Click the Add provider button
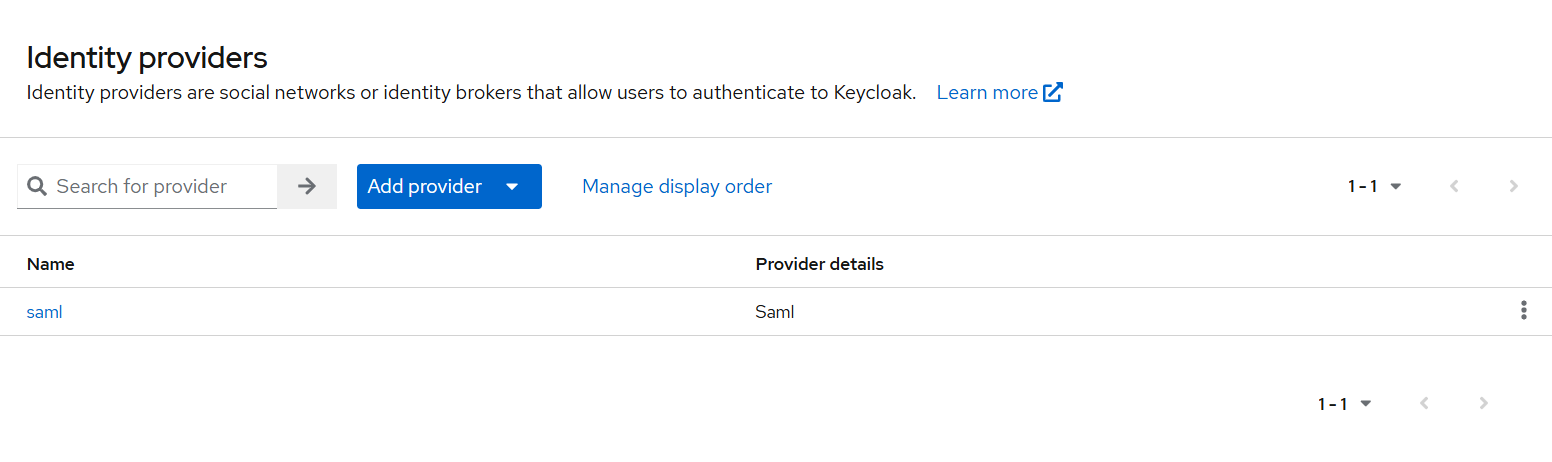The height and width of the screenshot is (462, 1552). [425, 187]
